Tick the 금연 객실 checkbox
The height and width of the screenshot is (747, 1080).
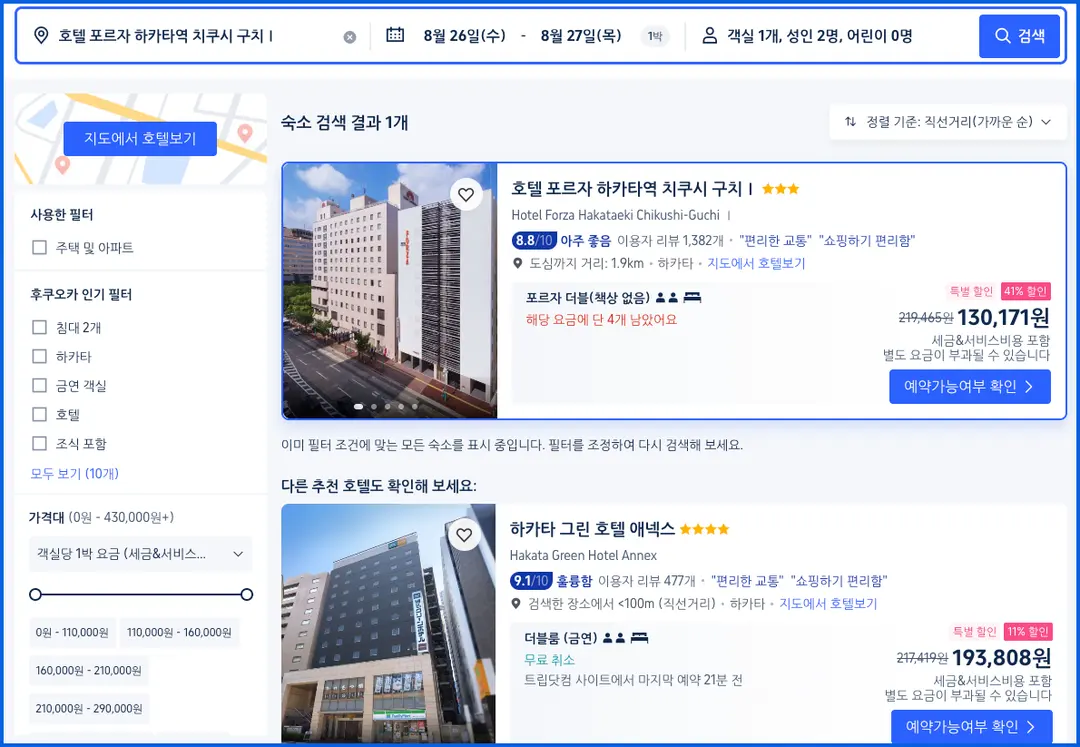coord(40,386)
